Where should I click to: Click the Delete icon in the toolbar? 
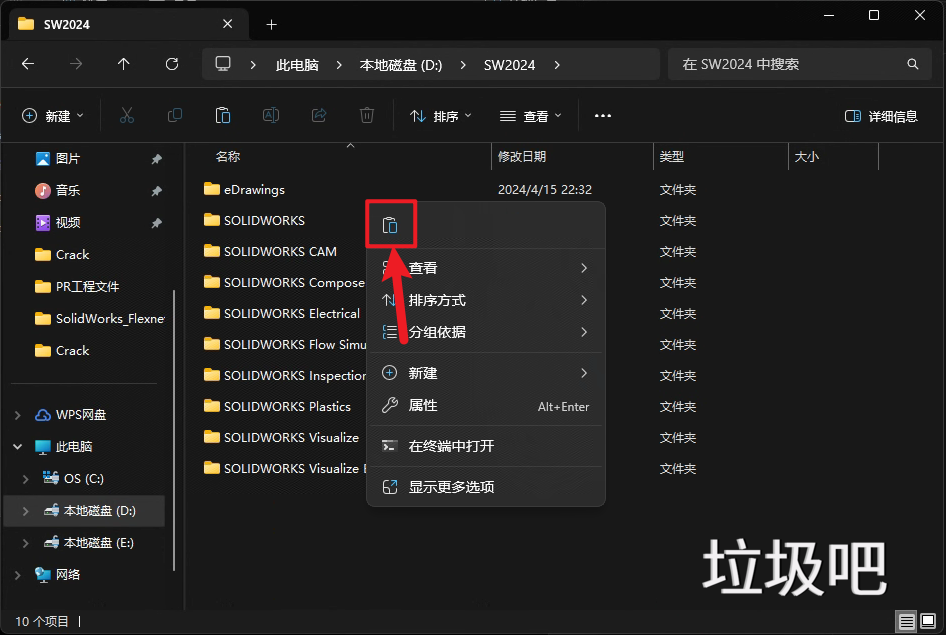click(x=366, y=115)
